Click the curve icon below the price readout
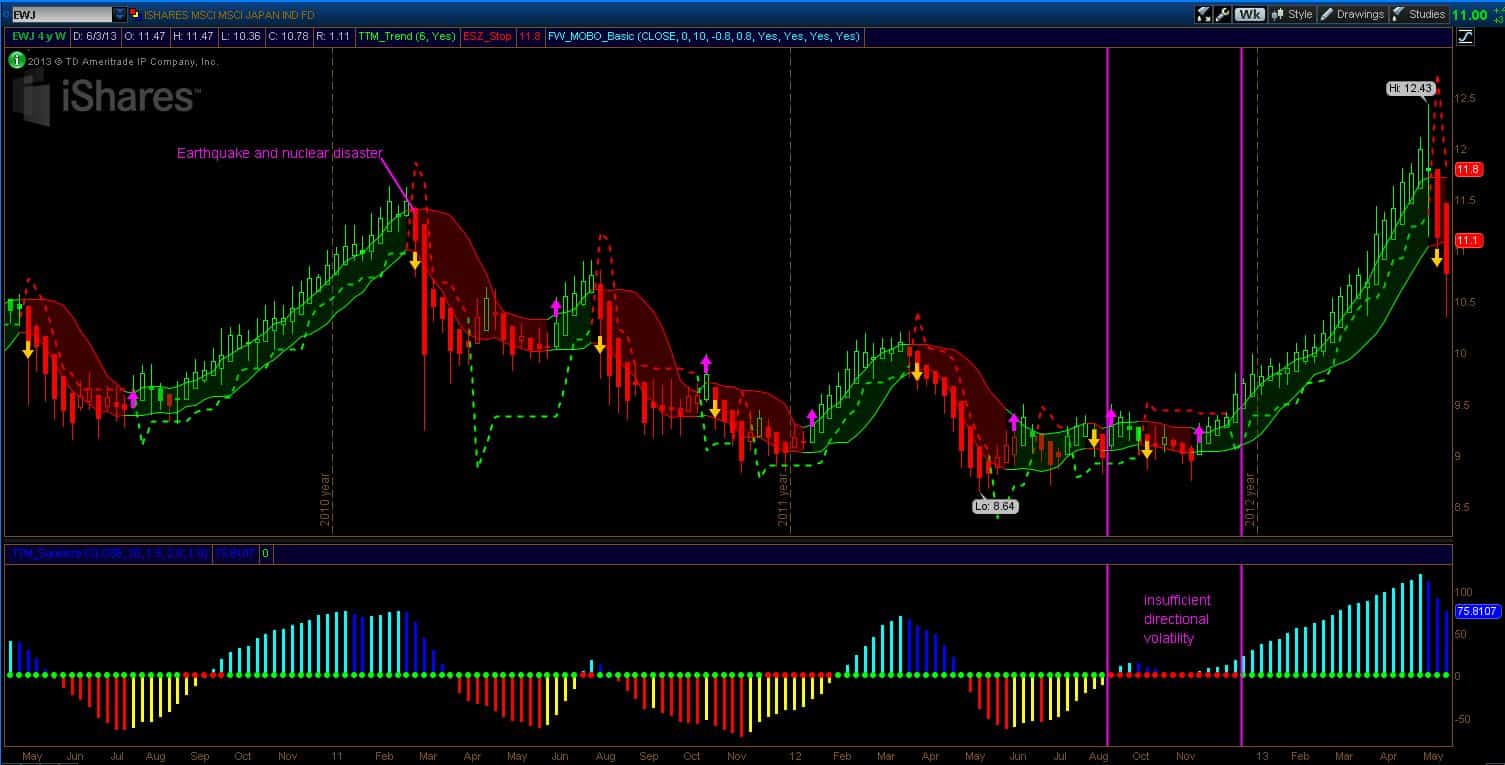 (x=1465, y=37)
